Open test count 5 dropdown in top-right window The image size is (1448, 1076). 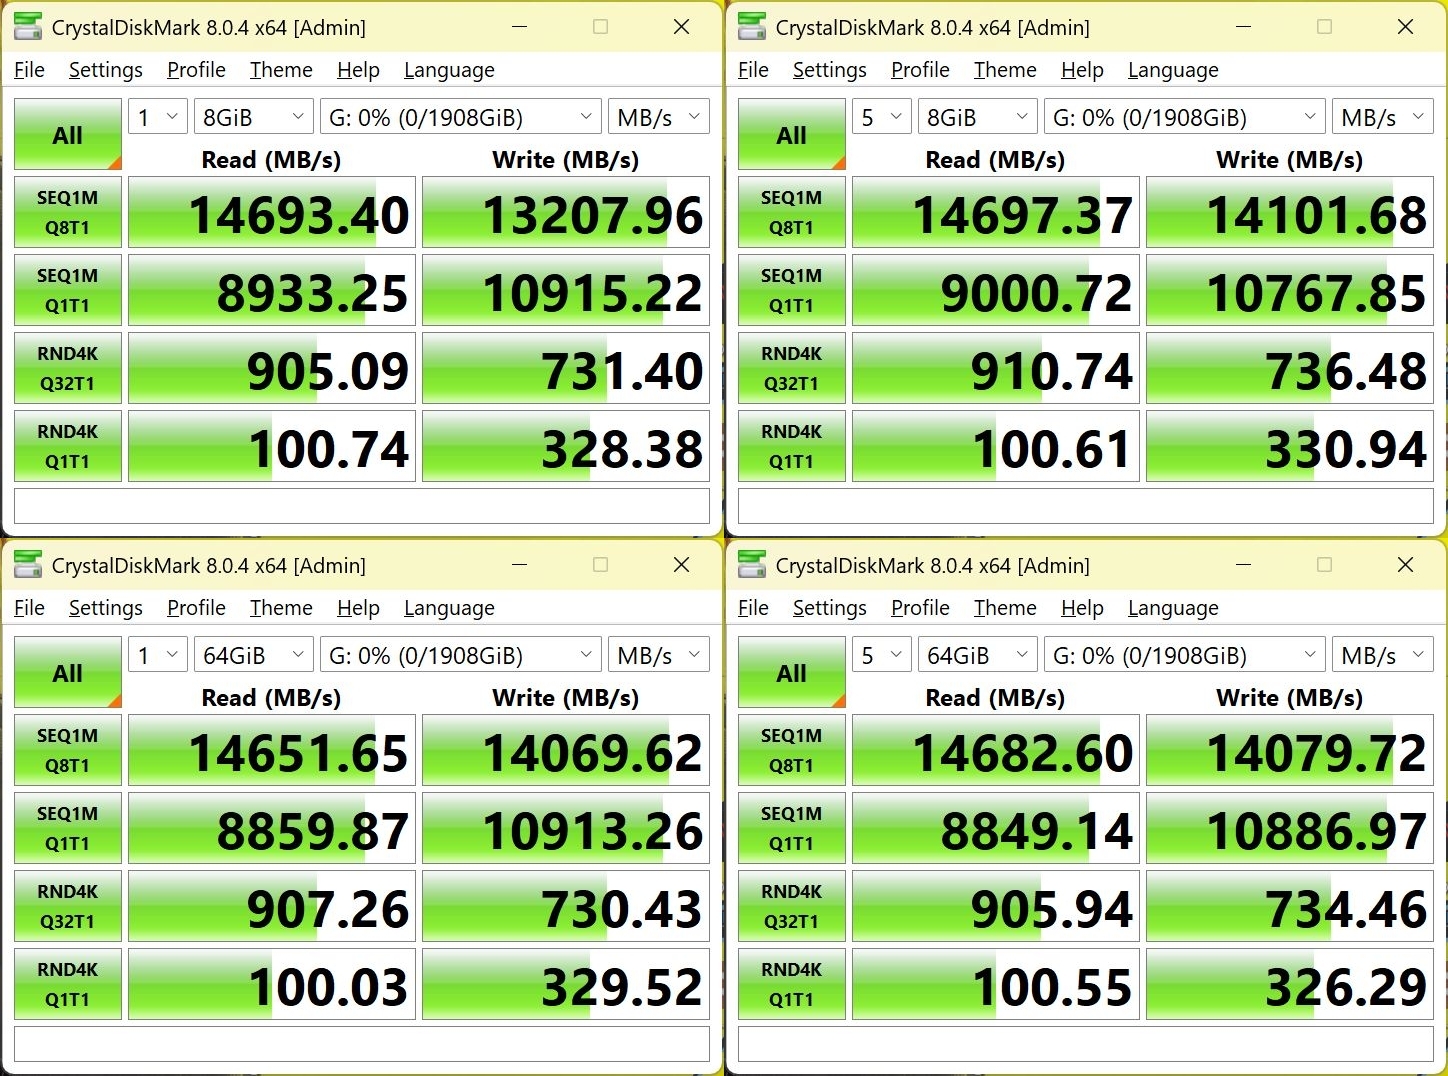point(882,117)
